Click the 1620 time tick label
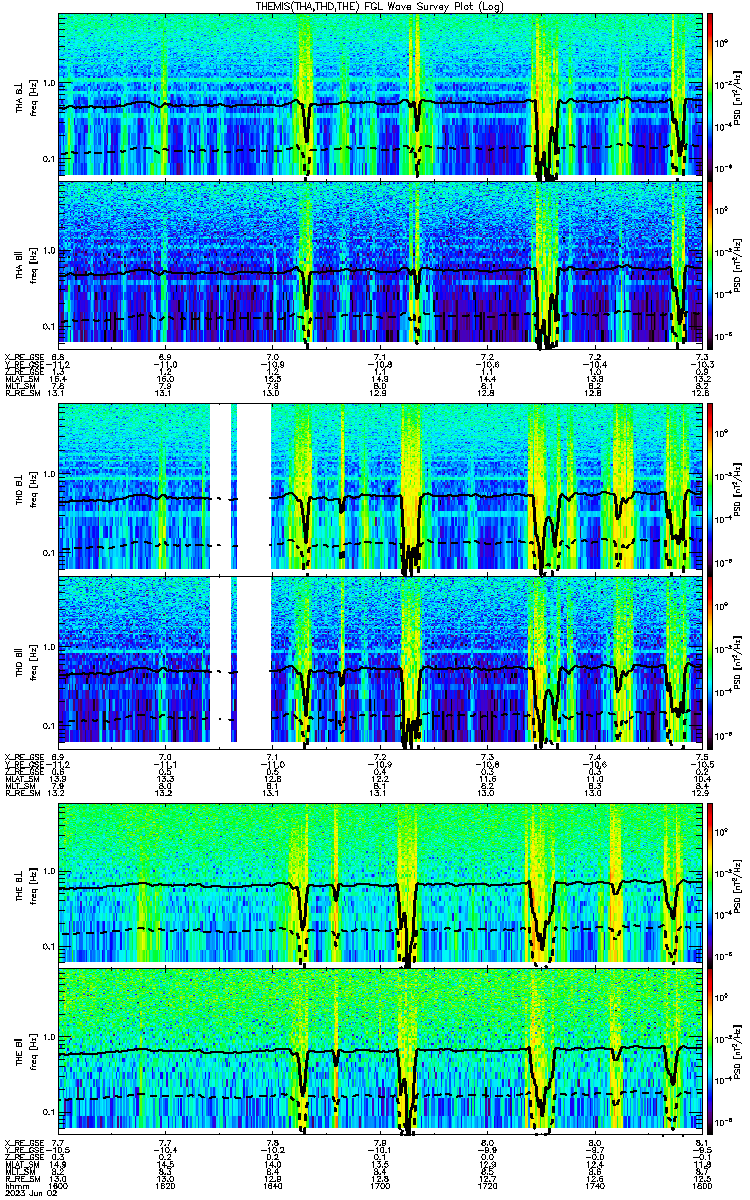 tap(165, 1187)
